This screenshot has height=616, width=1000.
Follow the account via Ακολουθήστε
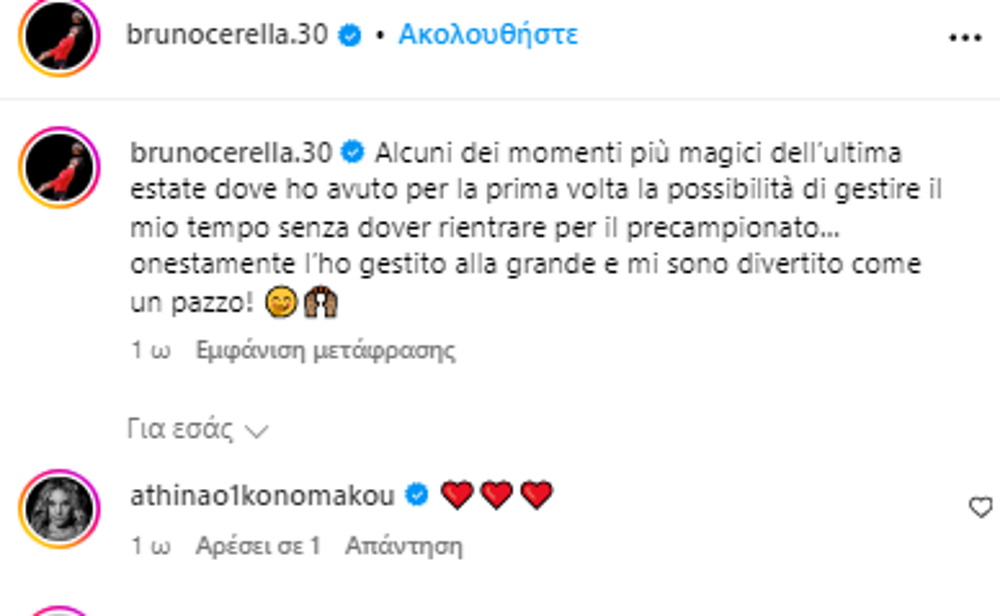[x=488, y=34]
